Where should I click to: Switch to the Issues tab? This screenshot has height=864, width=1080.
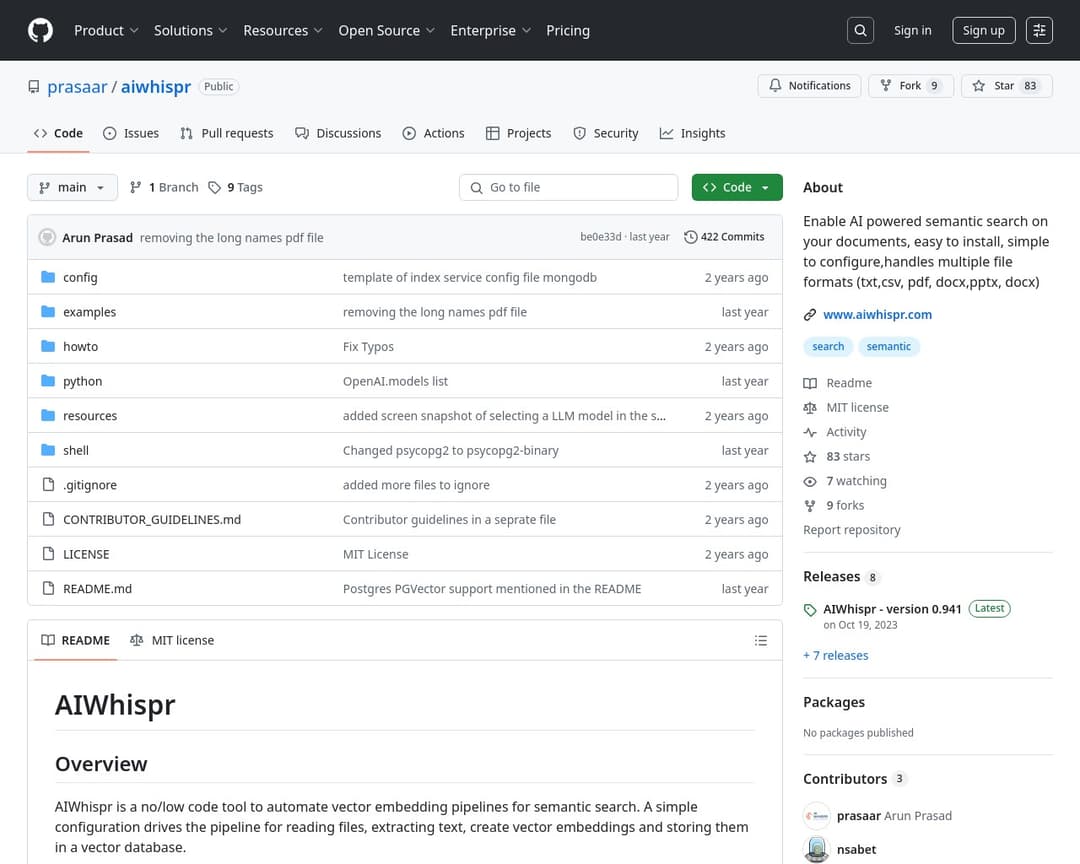[x=131, y=133]
